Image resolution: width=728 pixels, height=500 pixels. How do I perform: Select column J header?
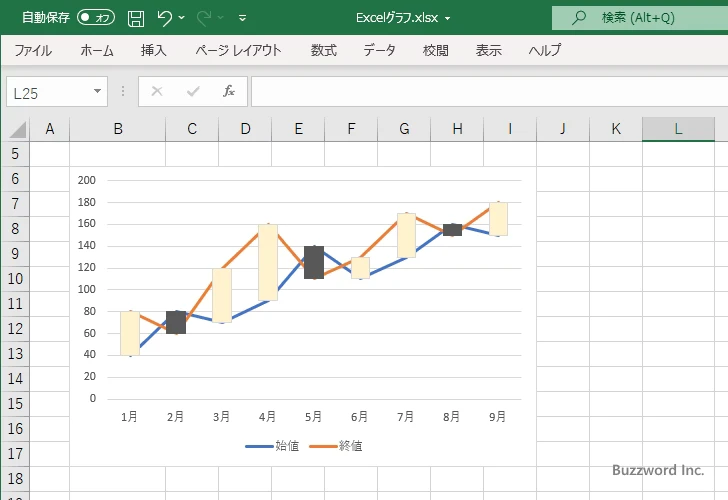(x=563, y=129)
